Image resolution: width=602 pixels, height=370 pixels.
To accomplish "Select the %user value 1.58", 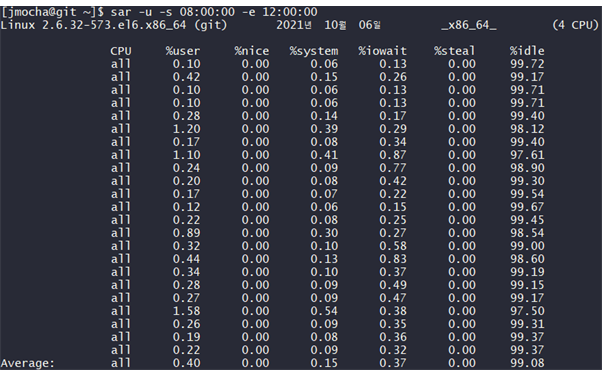I will (x=186, y=311).
